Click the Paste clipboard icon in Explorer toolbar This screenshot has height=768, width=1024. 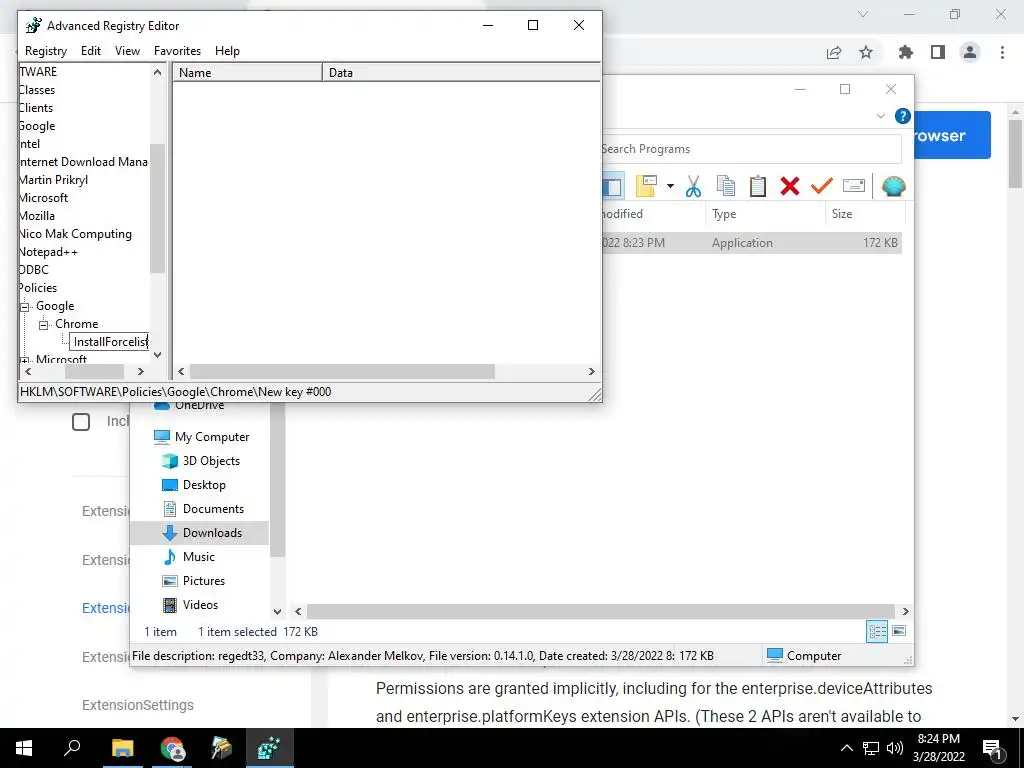[758, 187]
